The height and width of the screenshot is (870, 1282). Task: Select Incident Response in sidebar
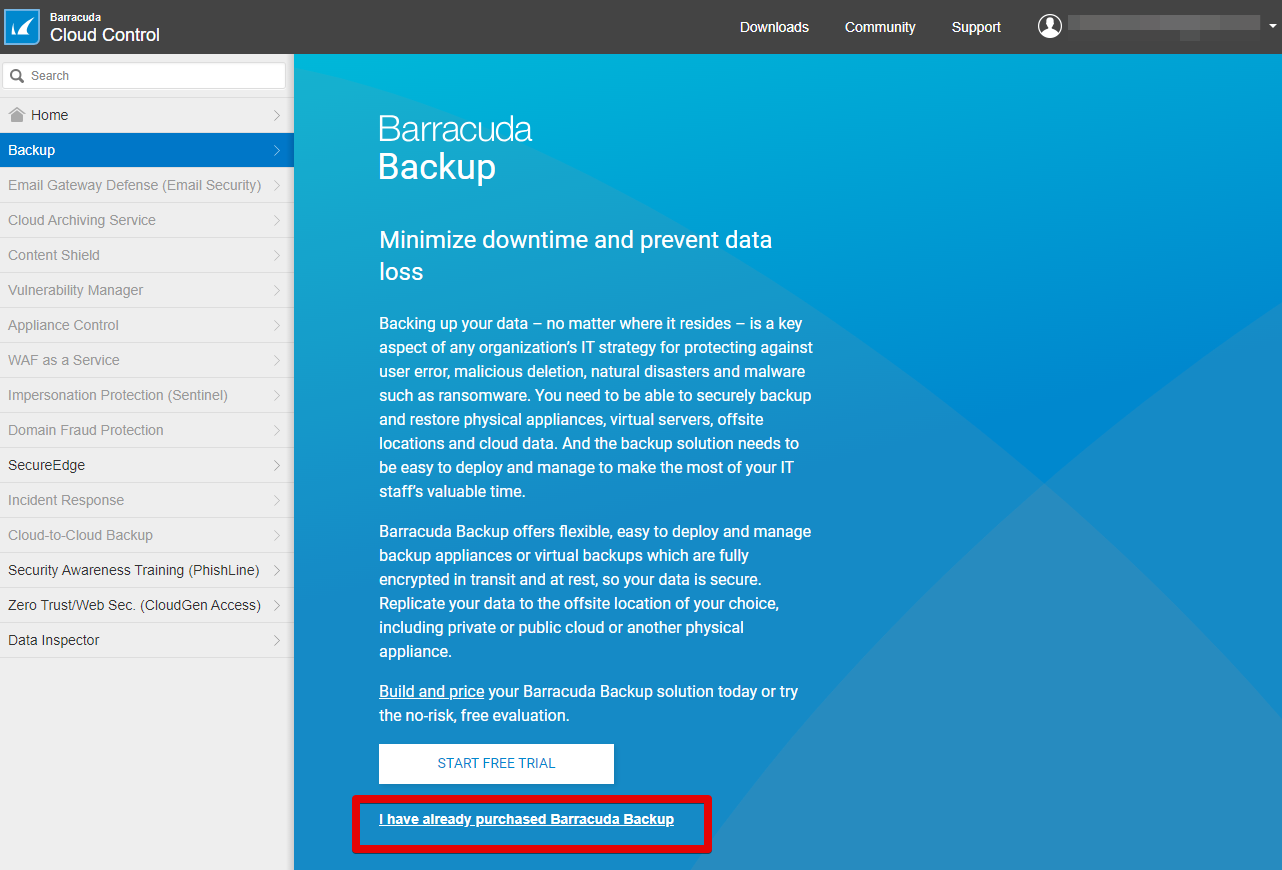click(x=147, y=500)
